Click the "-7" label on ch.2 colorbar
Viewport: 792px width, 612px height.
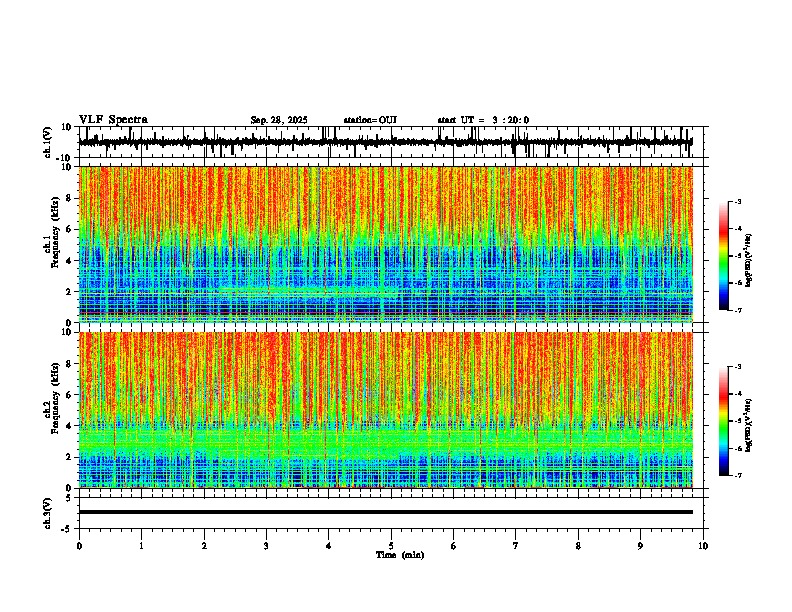point(738,476)
